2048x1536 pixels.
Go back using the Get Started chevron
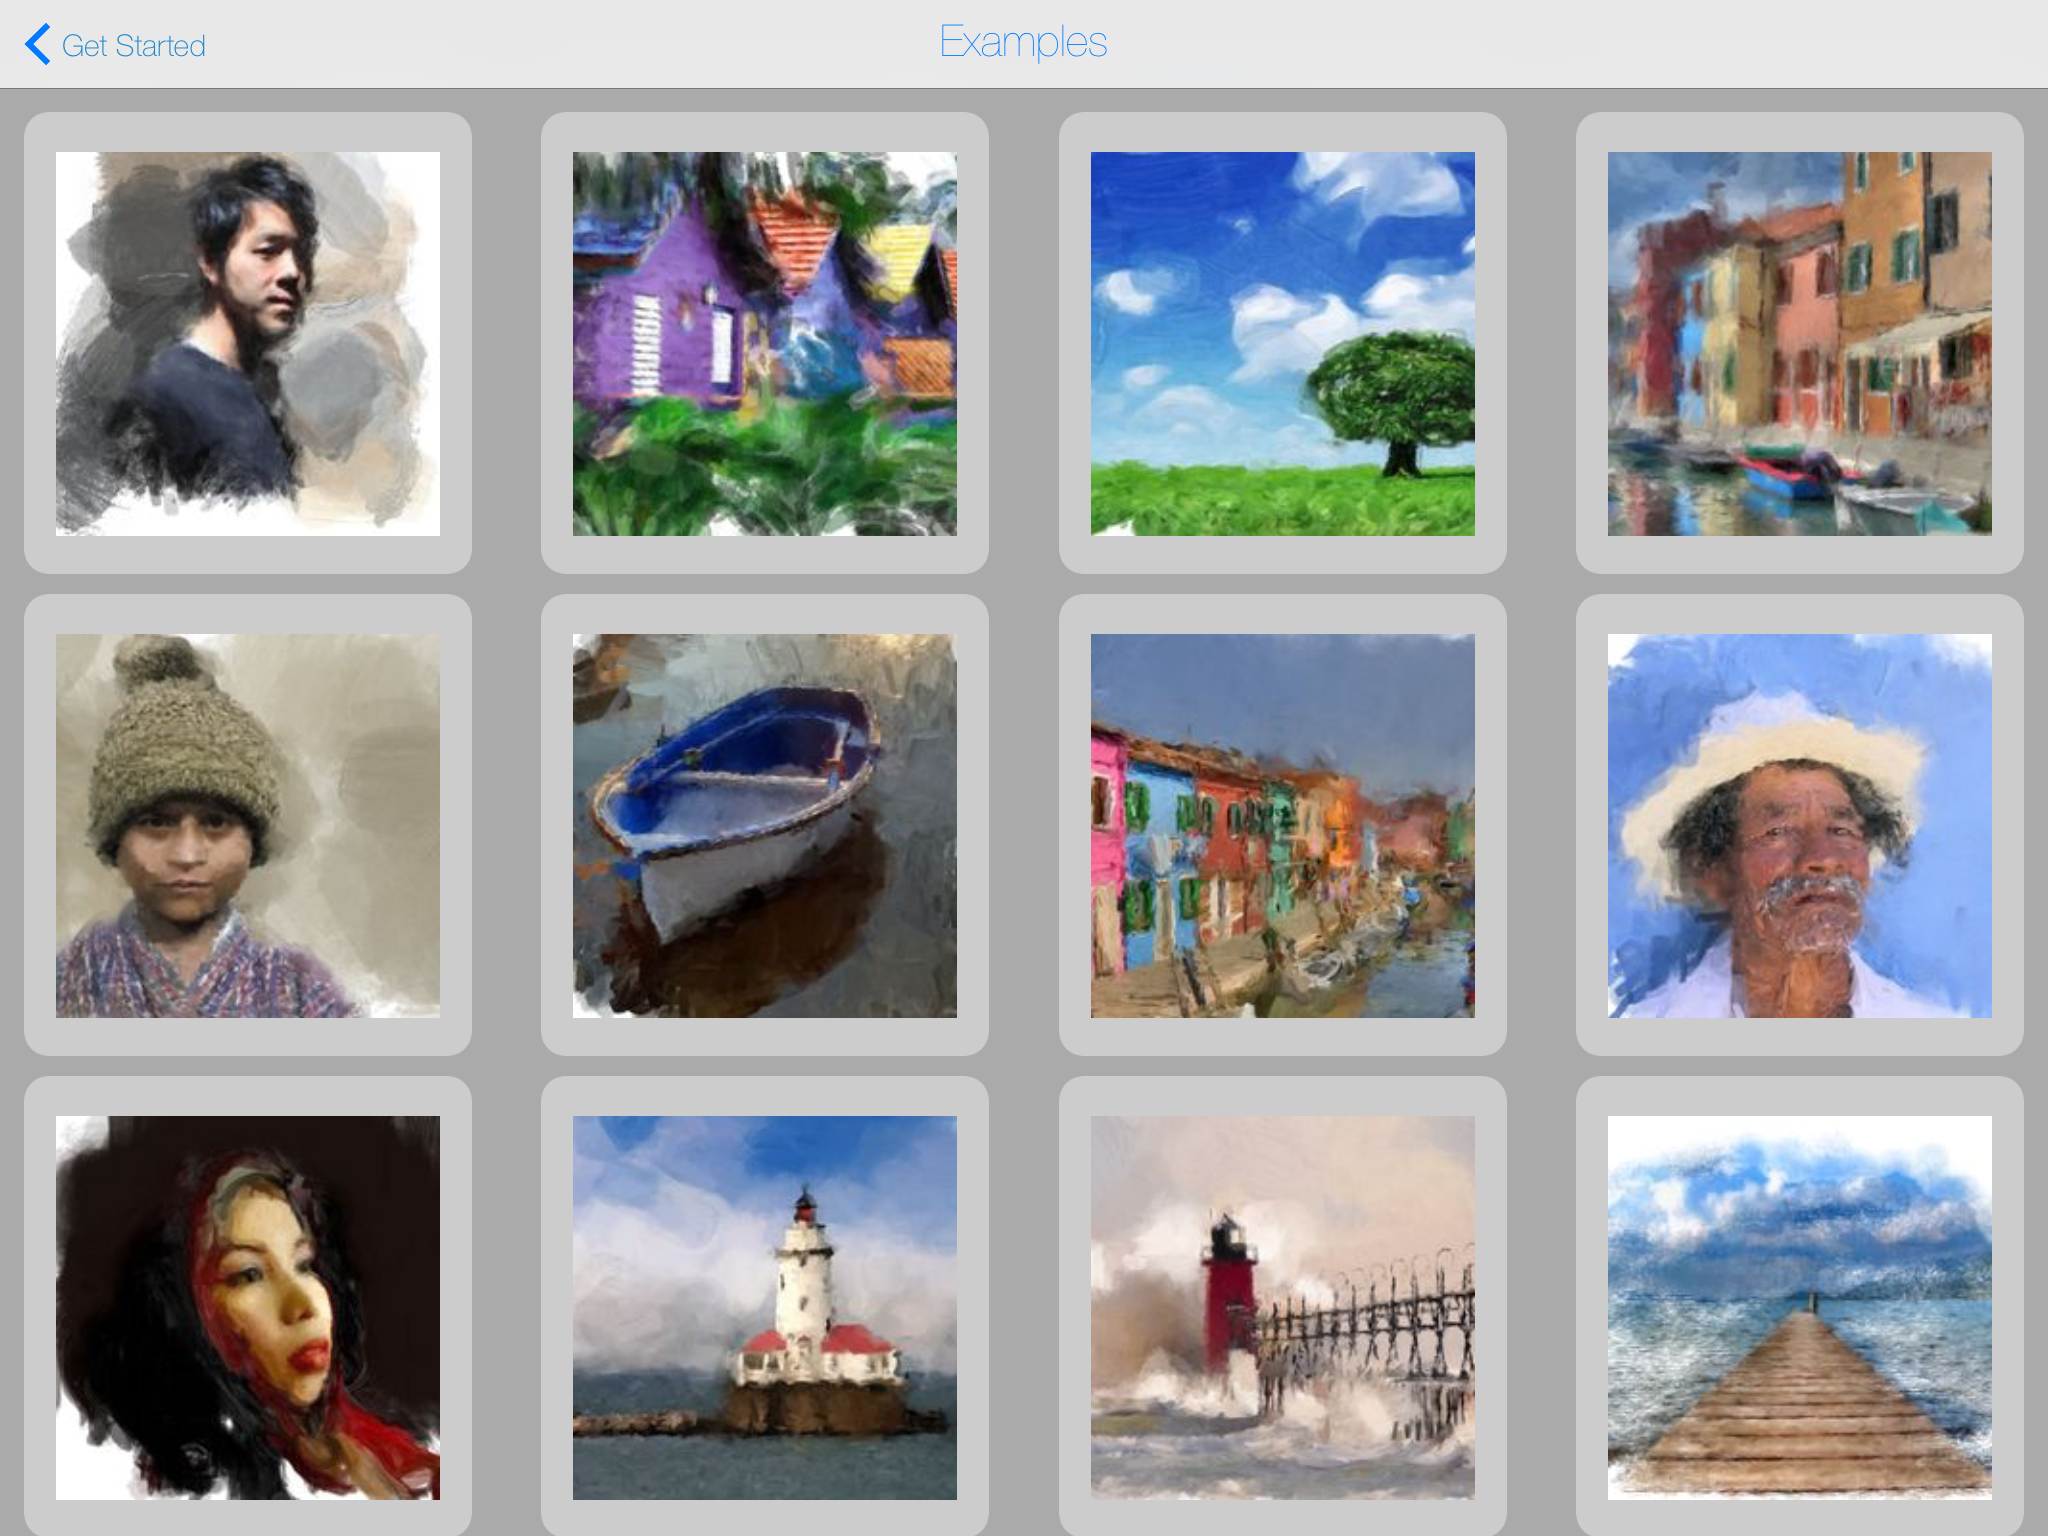pos(38,45)
